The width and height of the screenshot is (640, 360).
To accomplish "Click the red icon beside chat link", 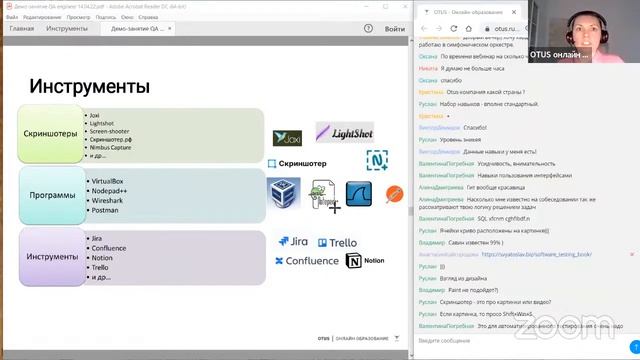I will 632,254.
